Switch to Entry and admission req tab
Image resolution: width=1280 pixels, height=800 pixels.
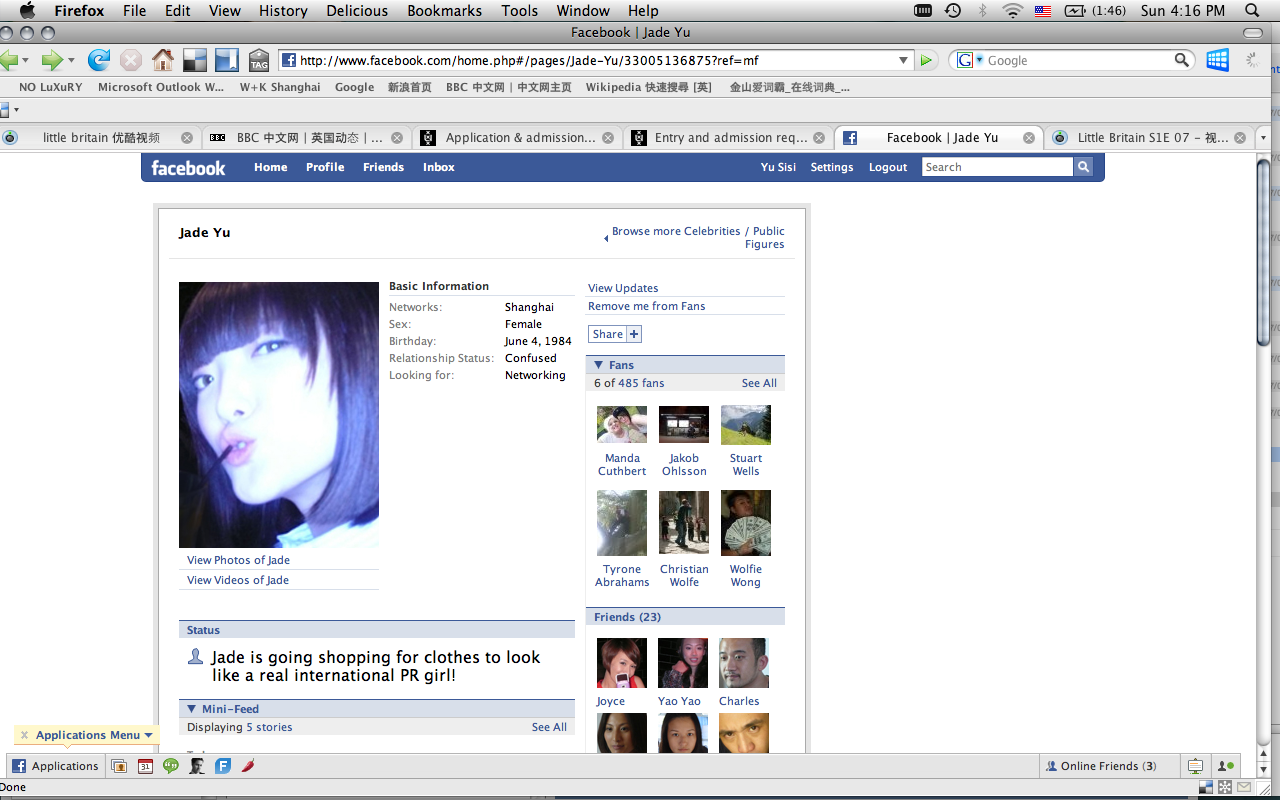727,138
